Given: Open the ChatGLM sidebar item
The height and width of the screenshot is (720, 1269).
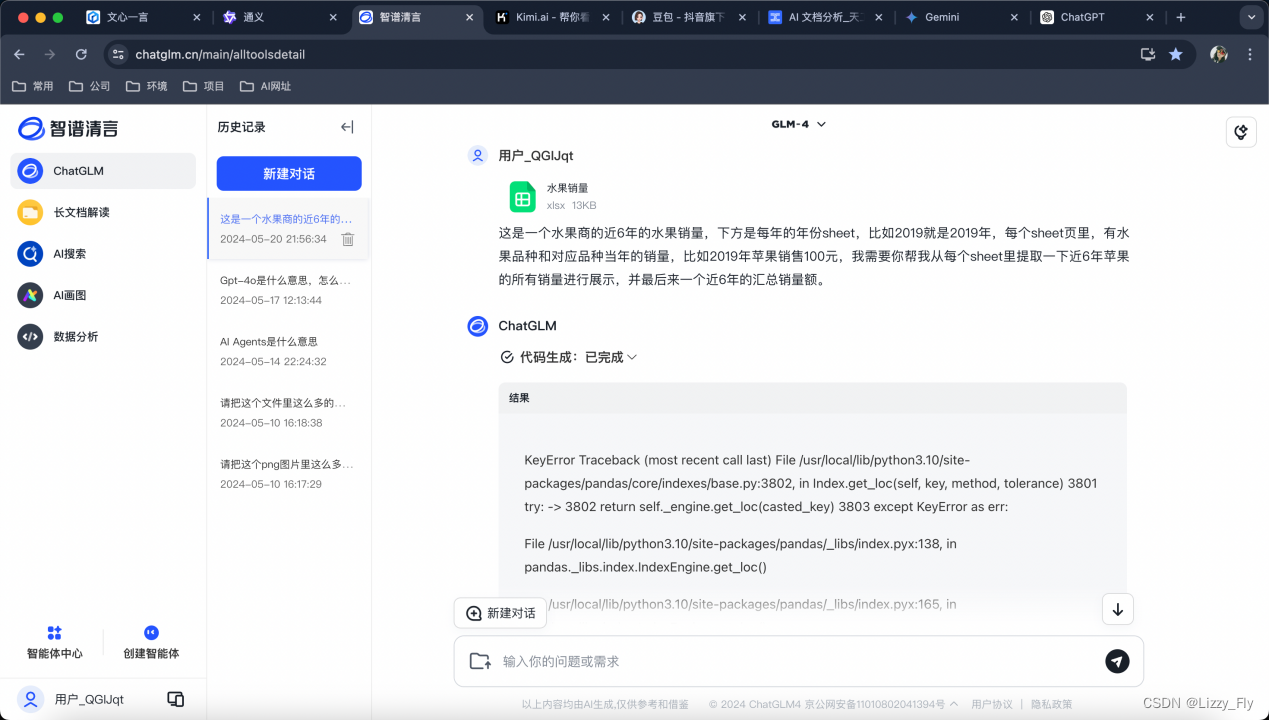Looking at the screenshot, I should [103, 171].
